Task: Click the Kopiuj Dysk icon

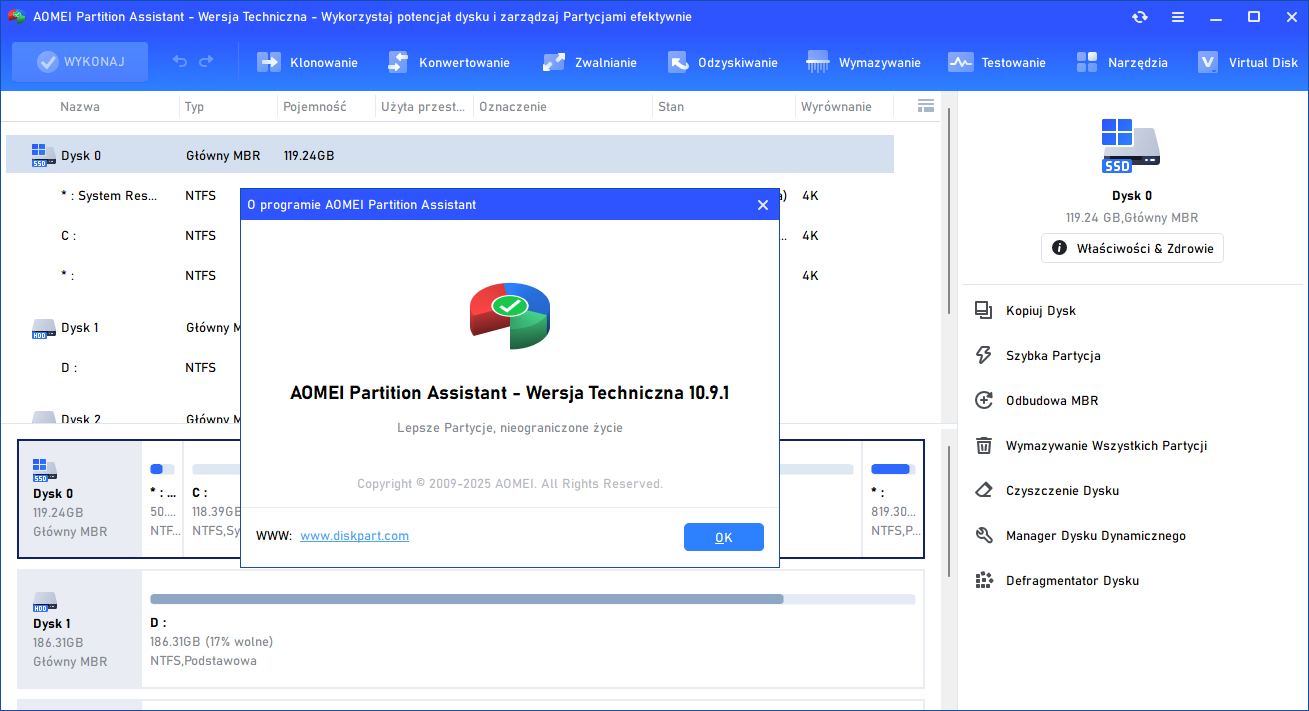Action: (984, 311)
